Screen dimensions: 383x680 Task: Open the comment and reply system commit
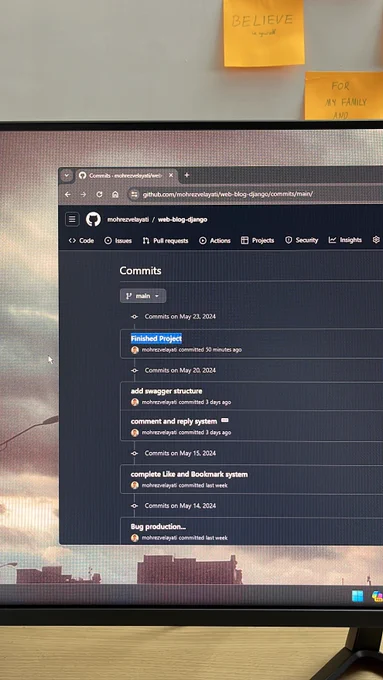click(x=174, y=422)
